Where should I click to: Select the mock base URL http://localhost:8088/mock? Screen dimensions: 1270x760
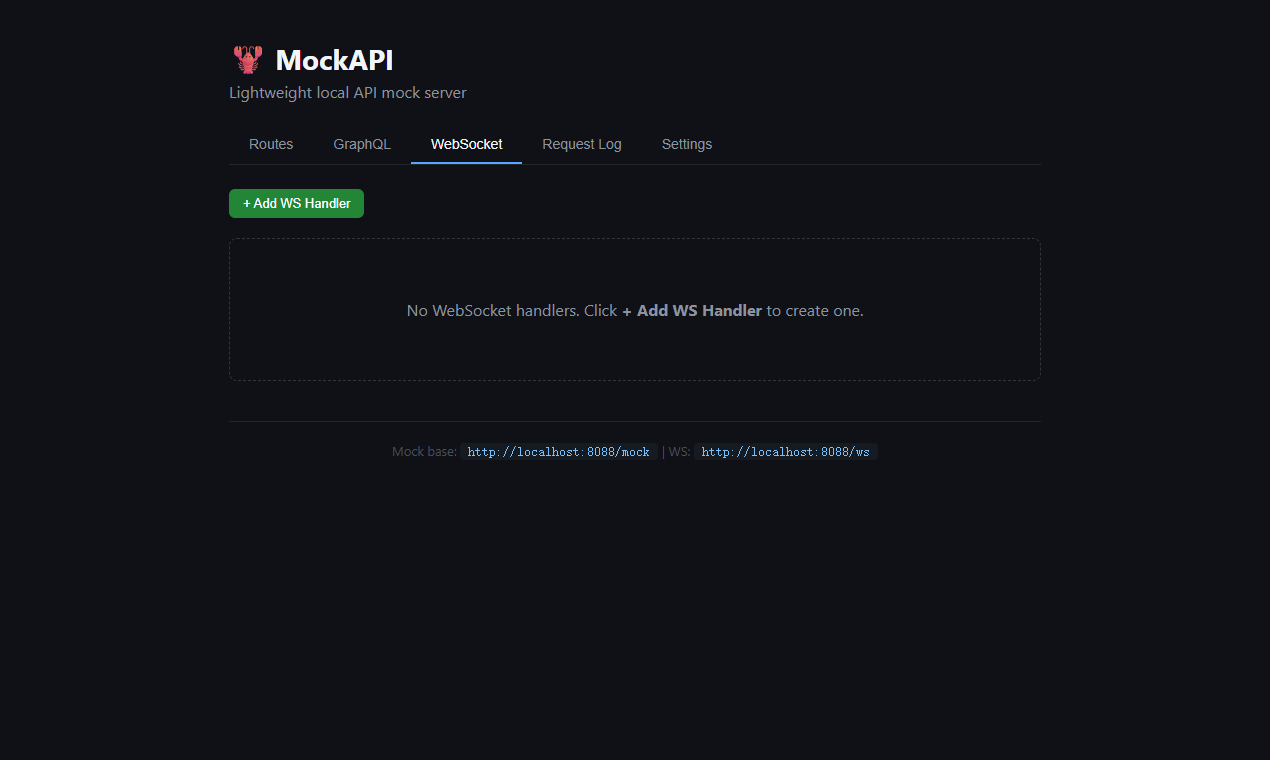coord(558,451)
